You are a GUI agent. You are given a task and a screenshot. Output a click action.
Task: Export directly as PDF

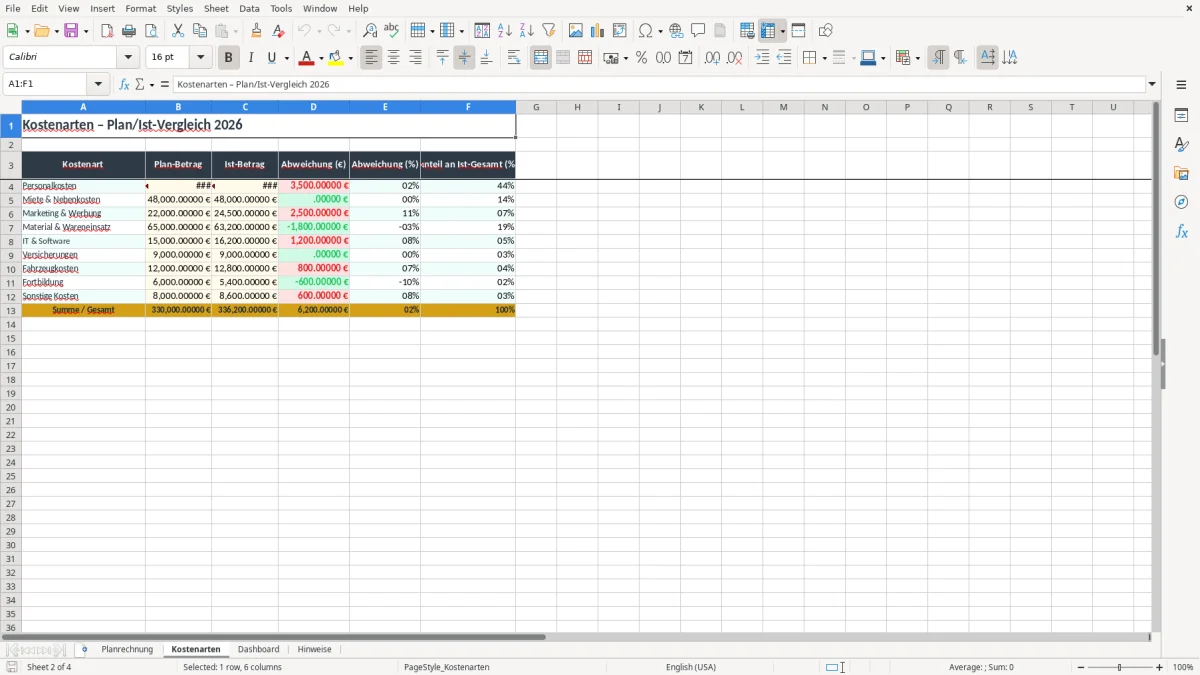coord(107,31)
